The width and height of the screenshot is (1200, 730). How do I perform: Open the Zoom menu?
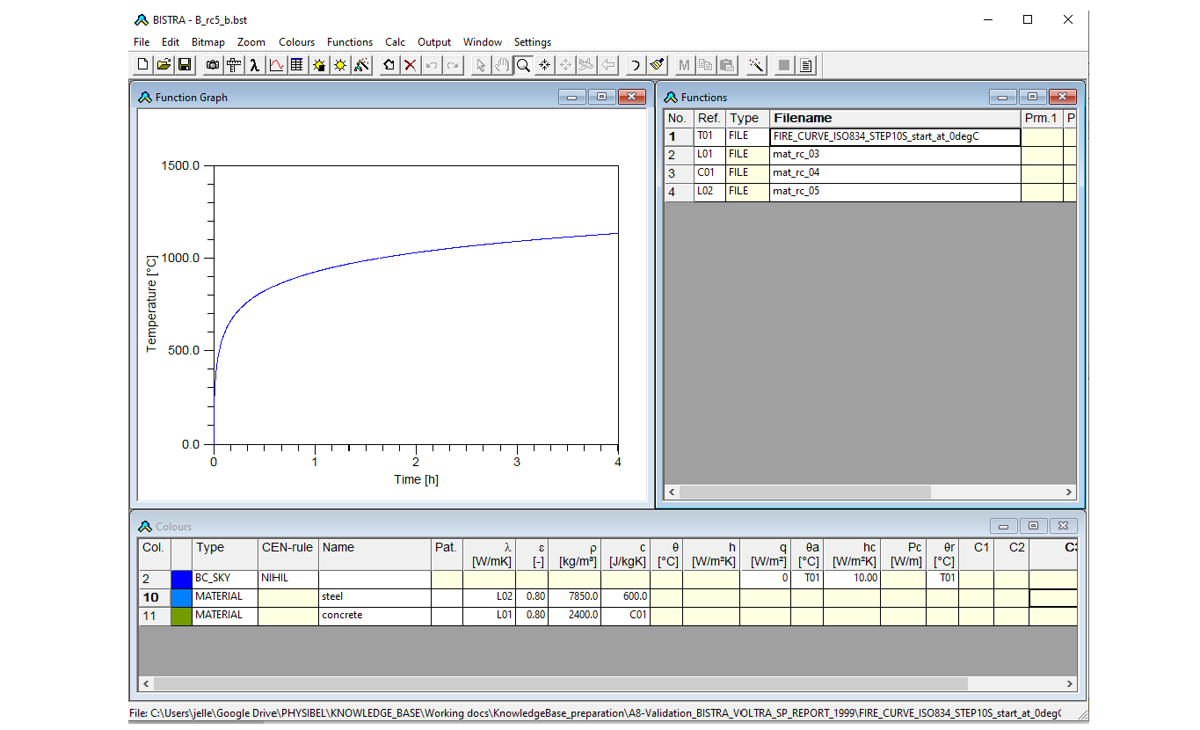point(251,42)
